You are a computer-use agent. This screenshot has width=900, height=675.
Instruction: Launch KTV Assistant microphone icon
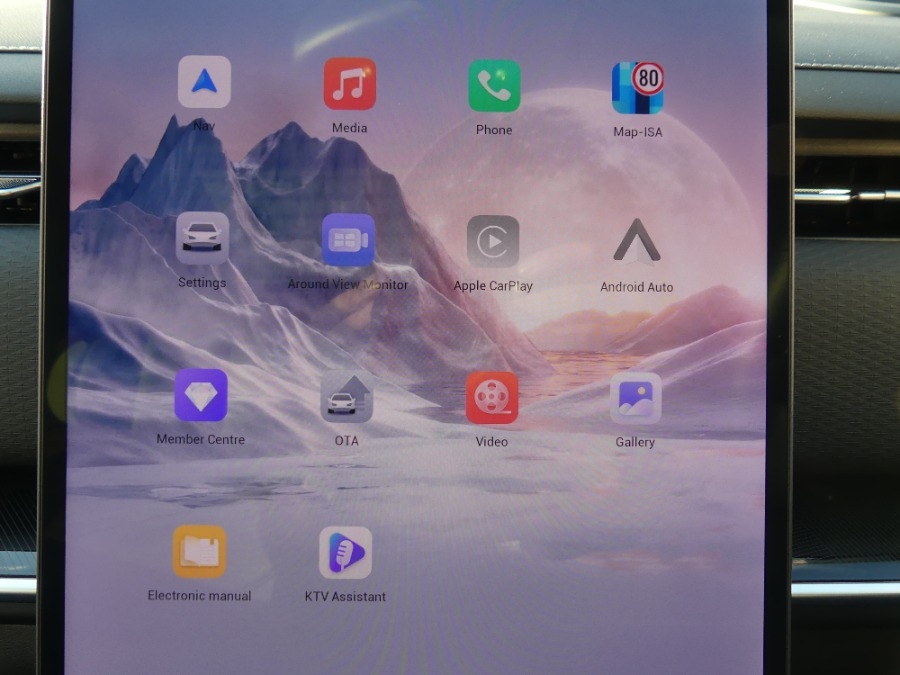point(345,553)
